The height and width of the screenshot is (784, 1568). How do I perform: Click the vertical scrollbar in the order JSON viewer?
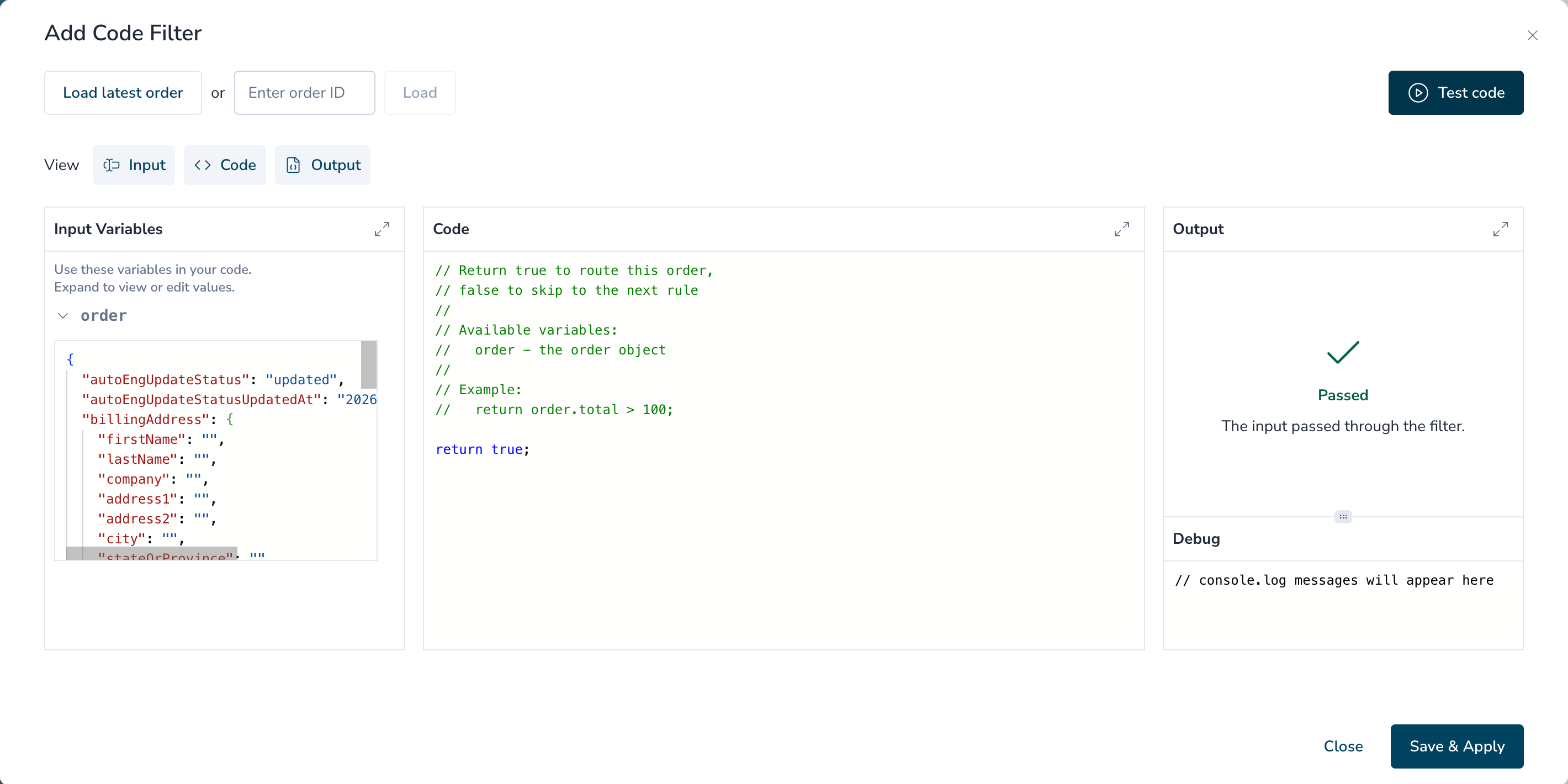click(x=369, y=365)
